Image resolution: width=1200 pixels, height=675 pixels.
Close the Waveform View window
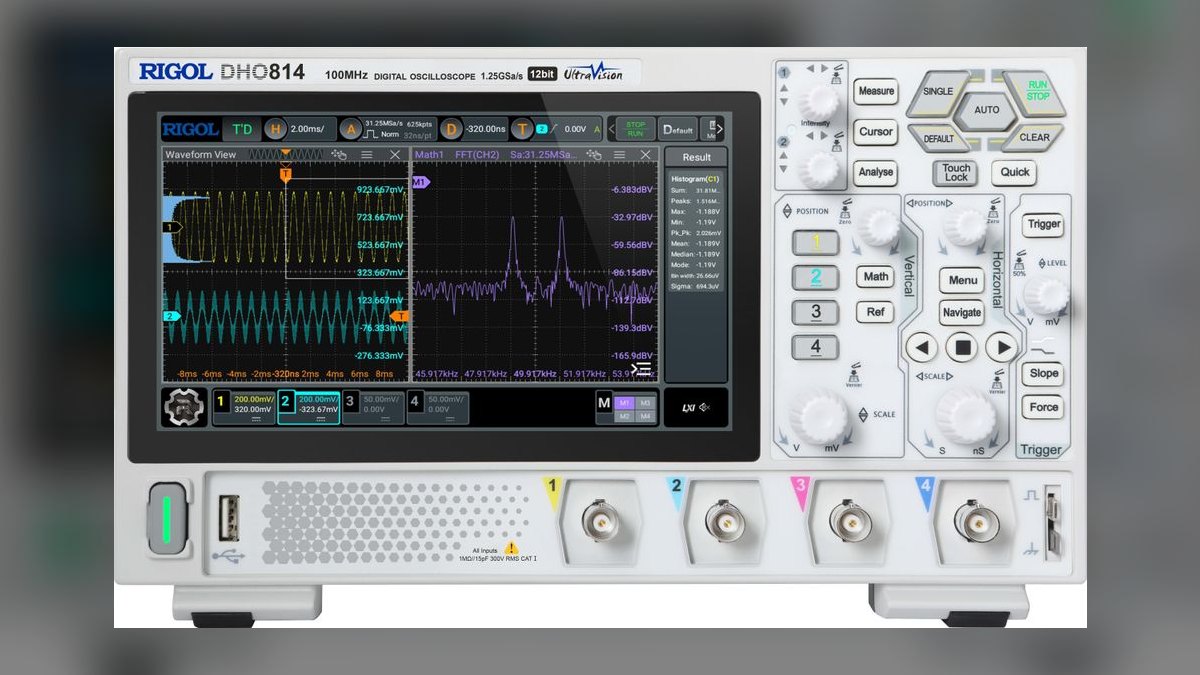coord(395,154)
